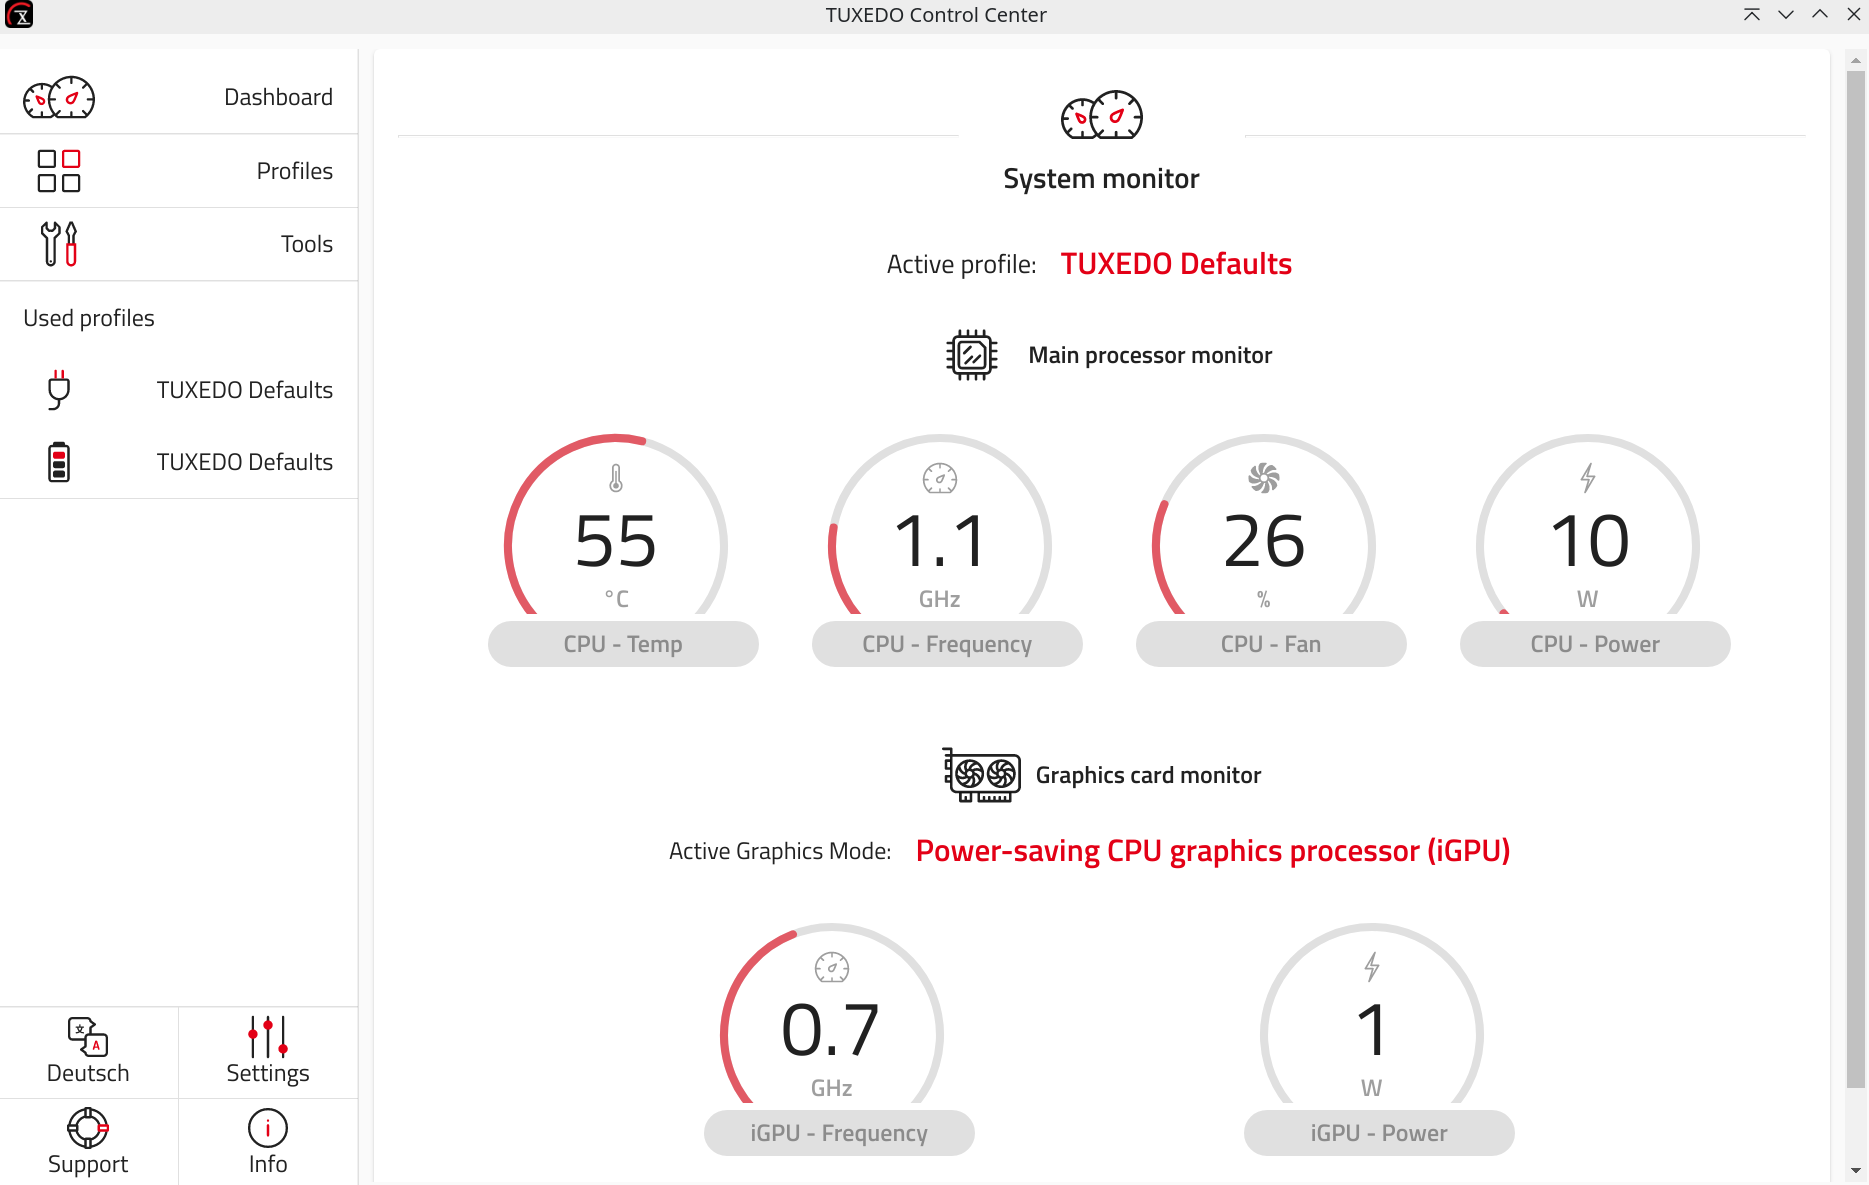Select the battery TUXEDO Defaults profile
1869x1185 pixels.
pyautogui.click(x=179, y=462)
